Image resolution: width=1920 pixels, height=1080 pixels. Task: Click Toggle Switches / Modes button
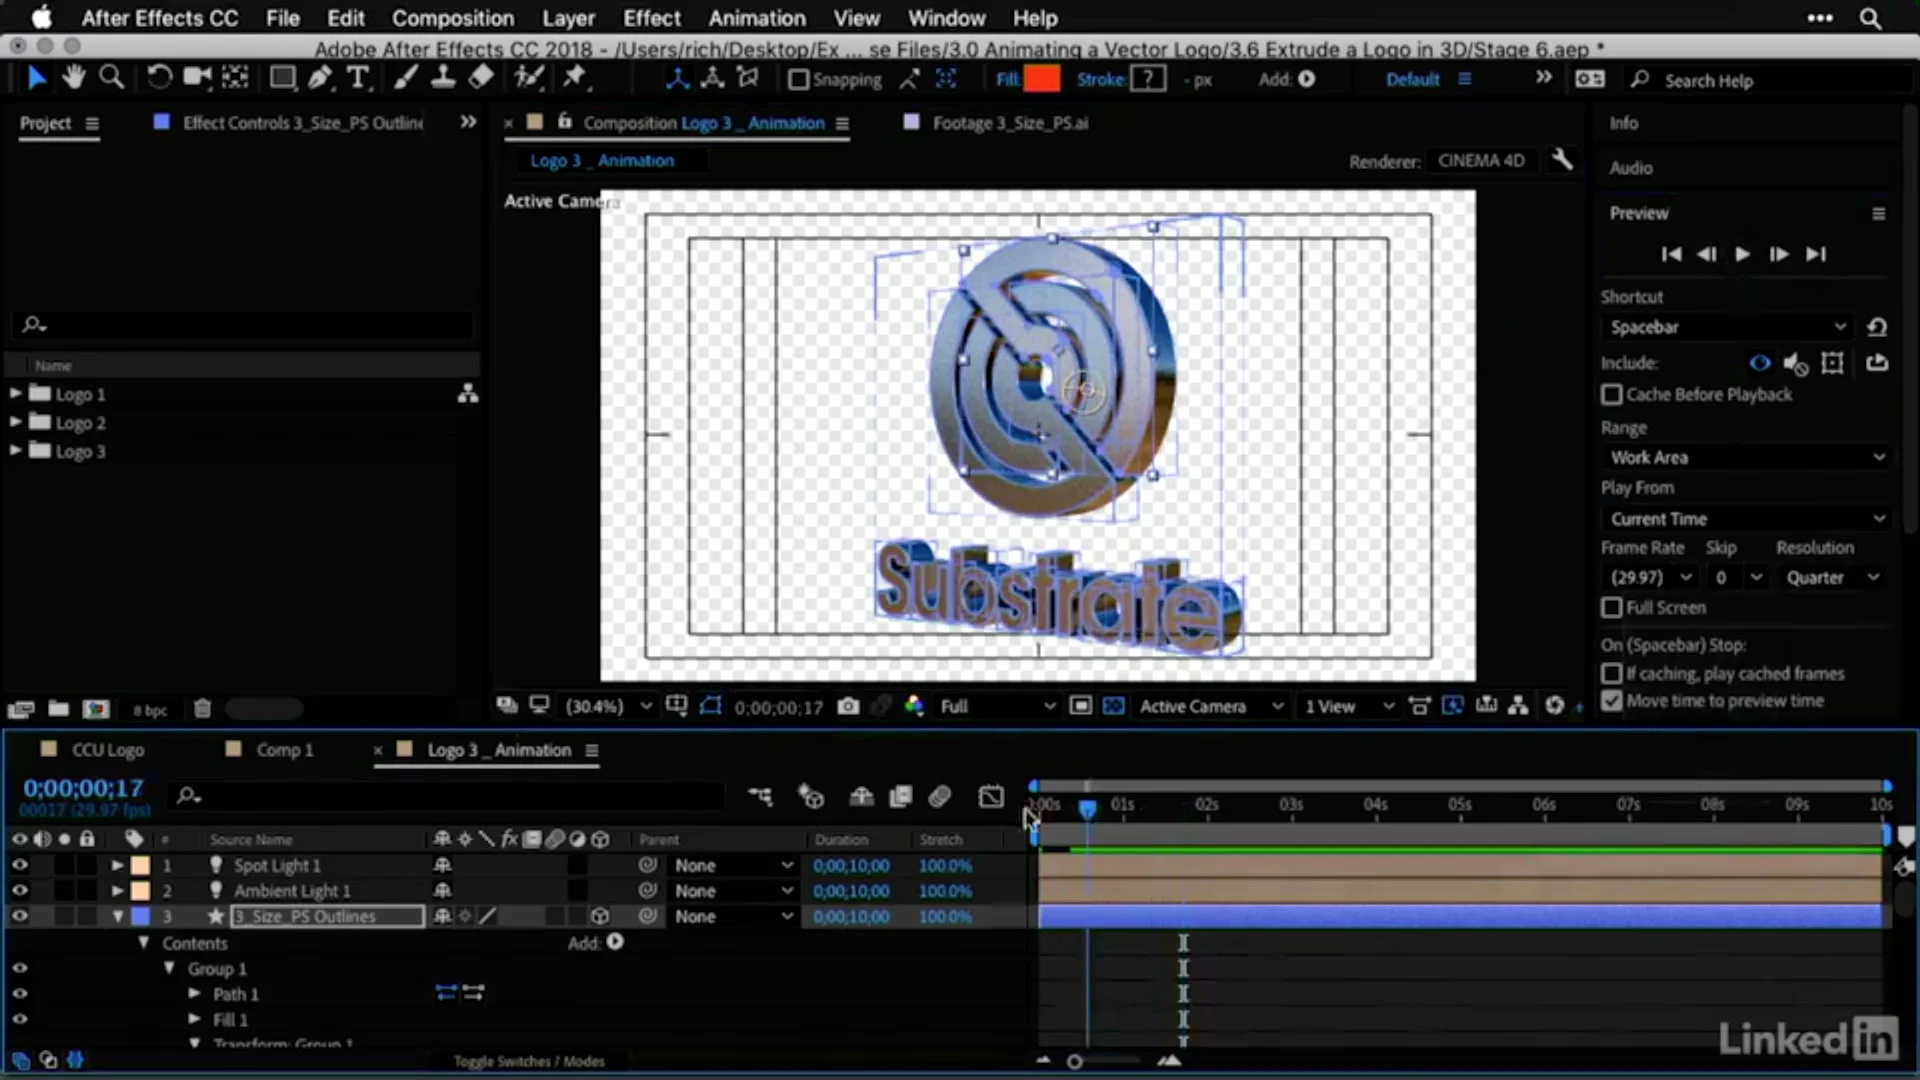(529, 1061)
